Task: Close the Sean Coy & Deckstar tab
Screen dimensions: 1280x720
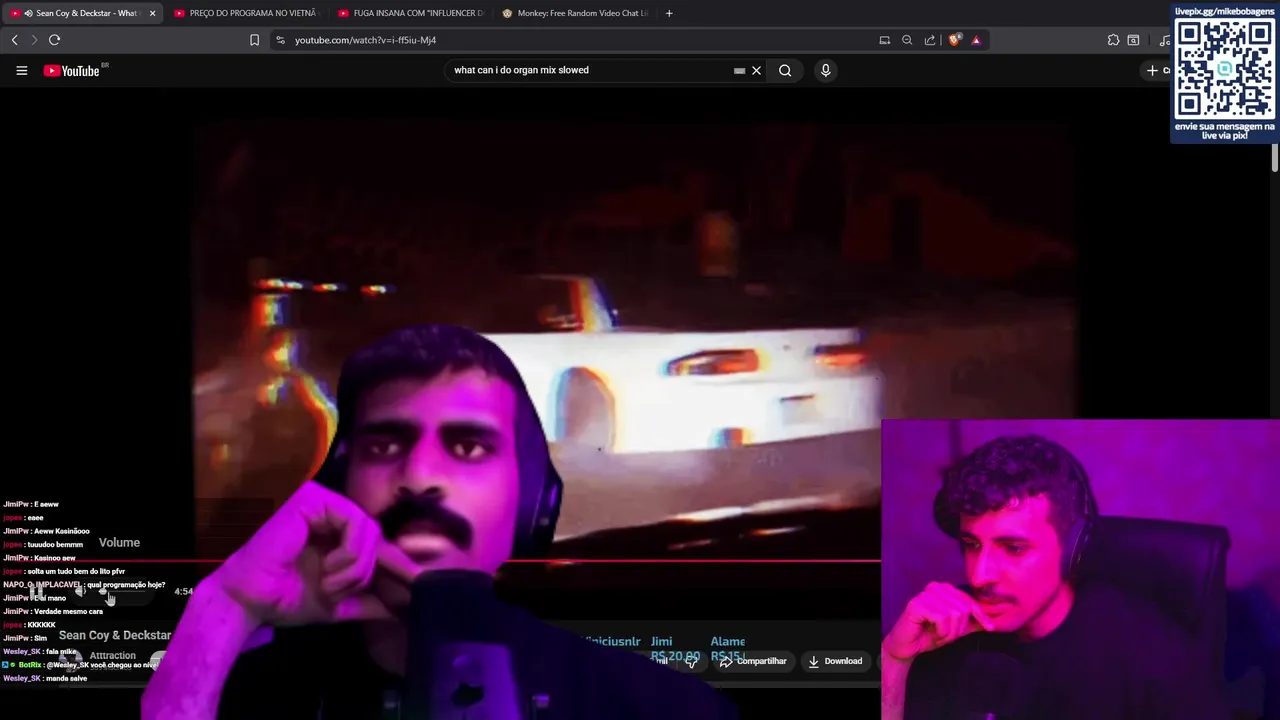Action: coord(152,13)
